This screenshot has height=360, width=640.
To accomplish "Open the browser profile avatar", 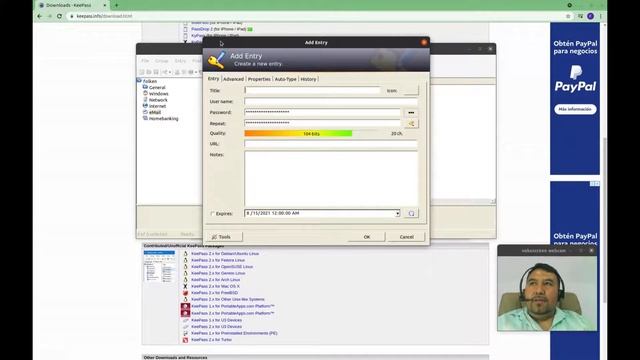I will pyautogui.click(x=590, y=16).
